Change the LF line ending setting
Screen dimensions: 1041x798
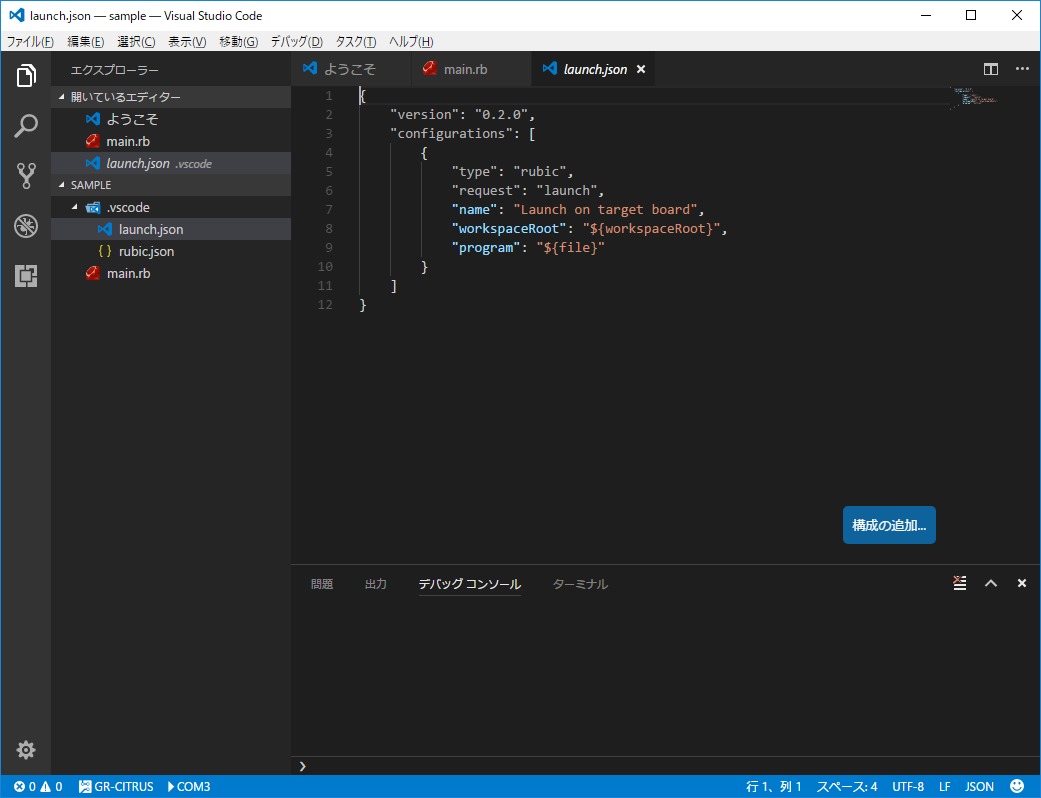(945, 787)
